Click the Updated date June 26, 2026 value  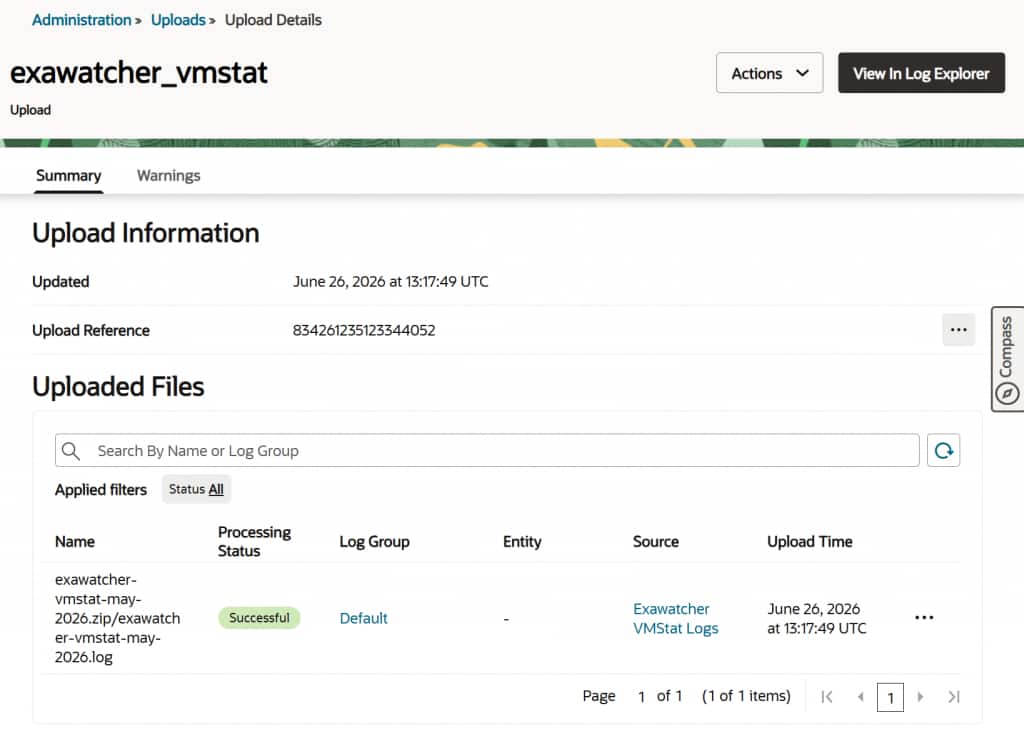[x=391, y=282]
